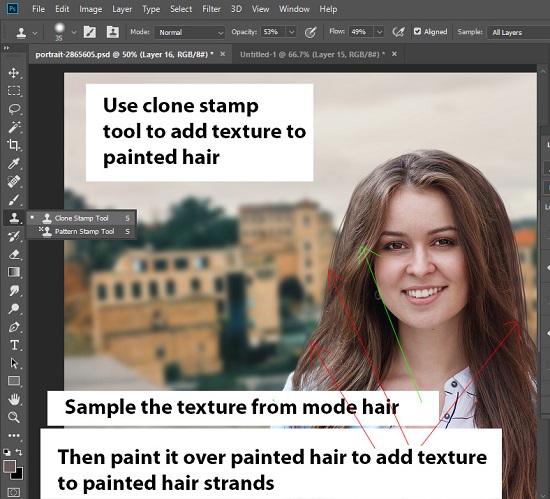Image resolution: width=550 pixels, height=499 pixels.
Task: Select the Eraser tool
Action: (x=14, y=255)
